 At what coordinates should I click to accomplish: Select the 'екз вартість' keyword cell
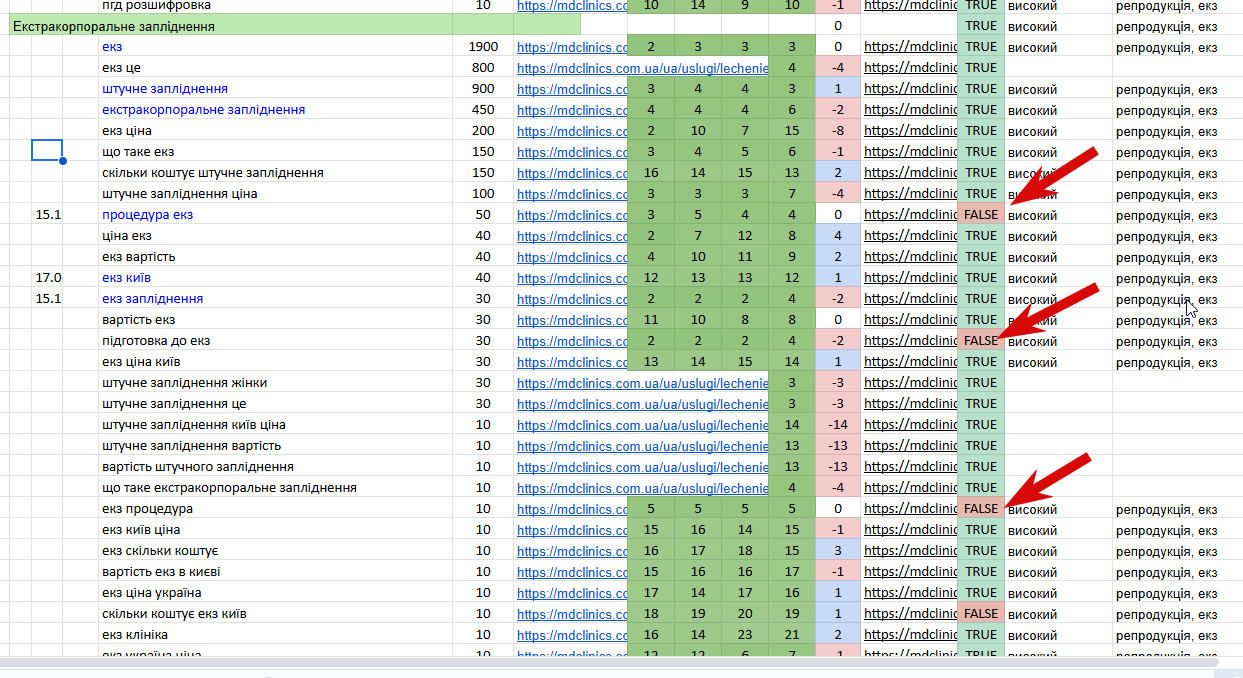(x=277, y=257)
